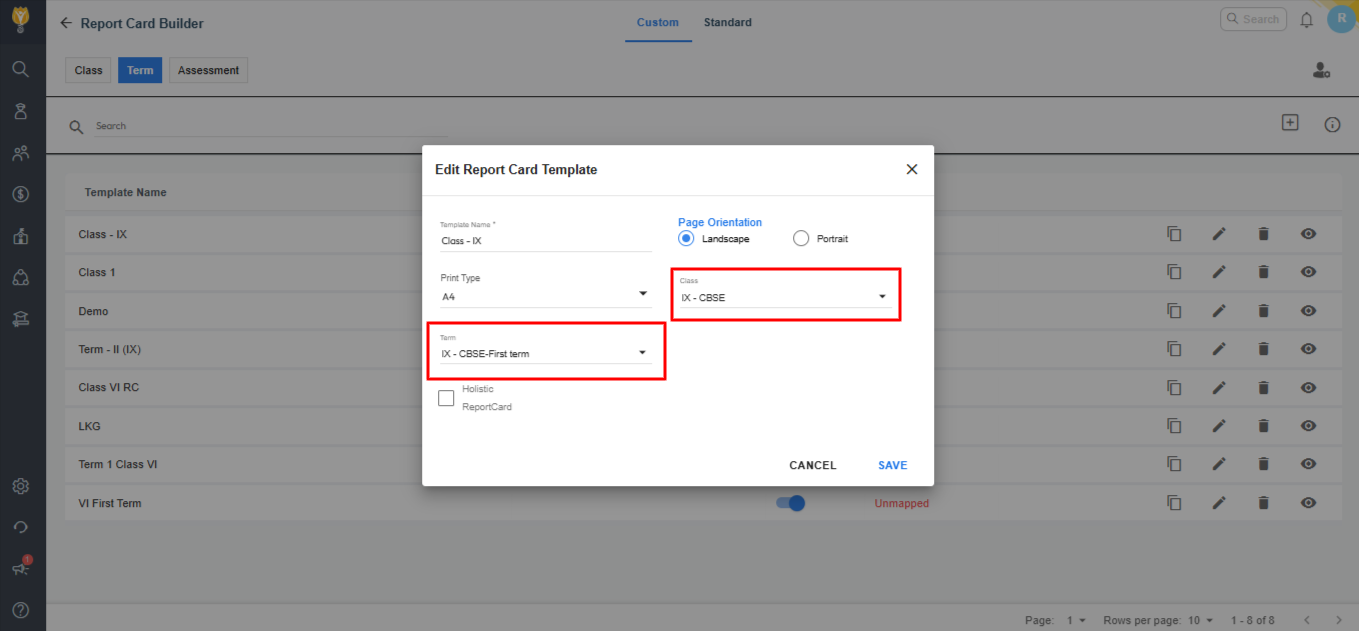Open the info icon near search
The height and width of the screenshot is (631, 1359).
click(x=1332, y=125)
